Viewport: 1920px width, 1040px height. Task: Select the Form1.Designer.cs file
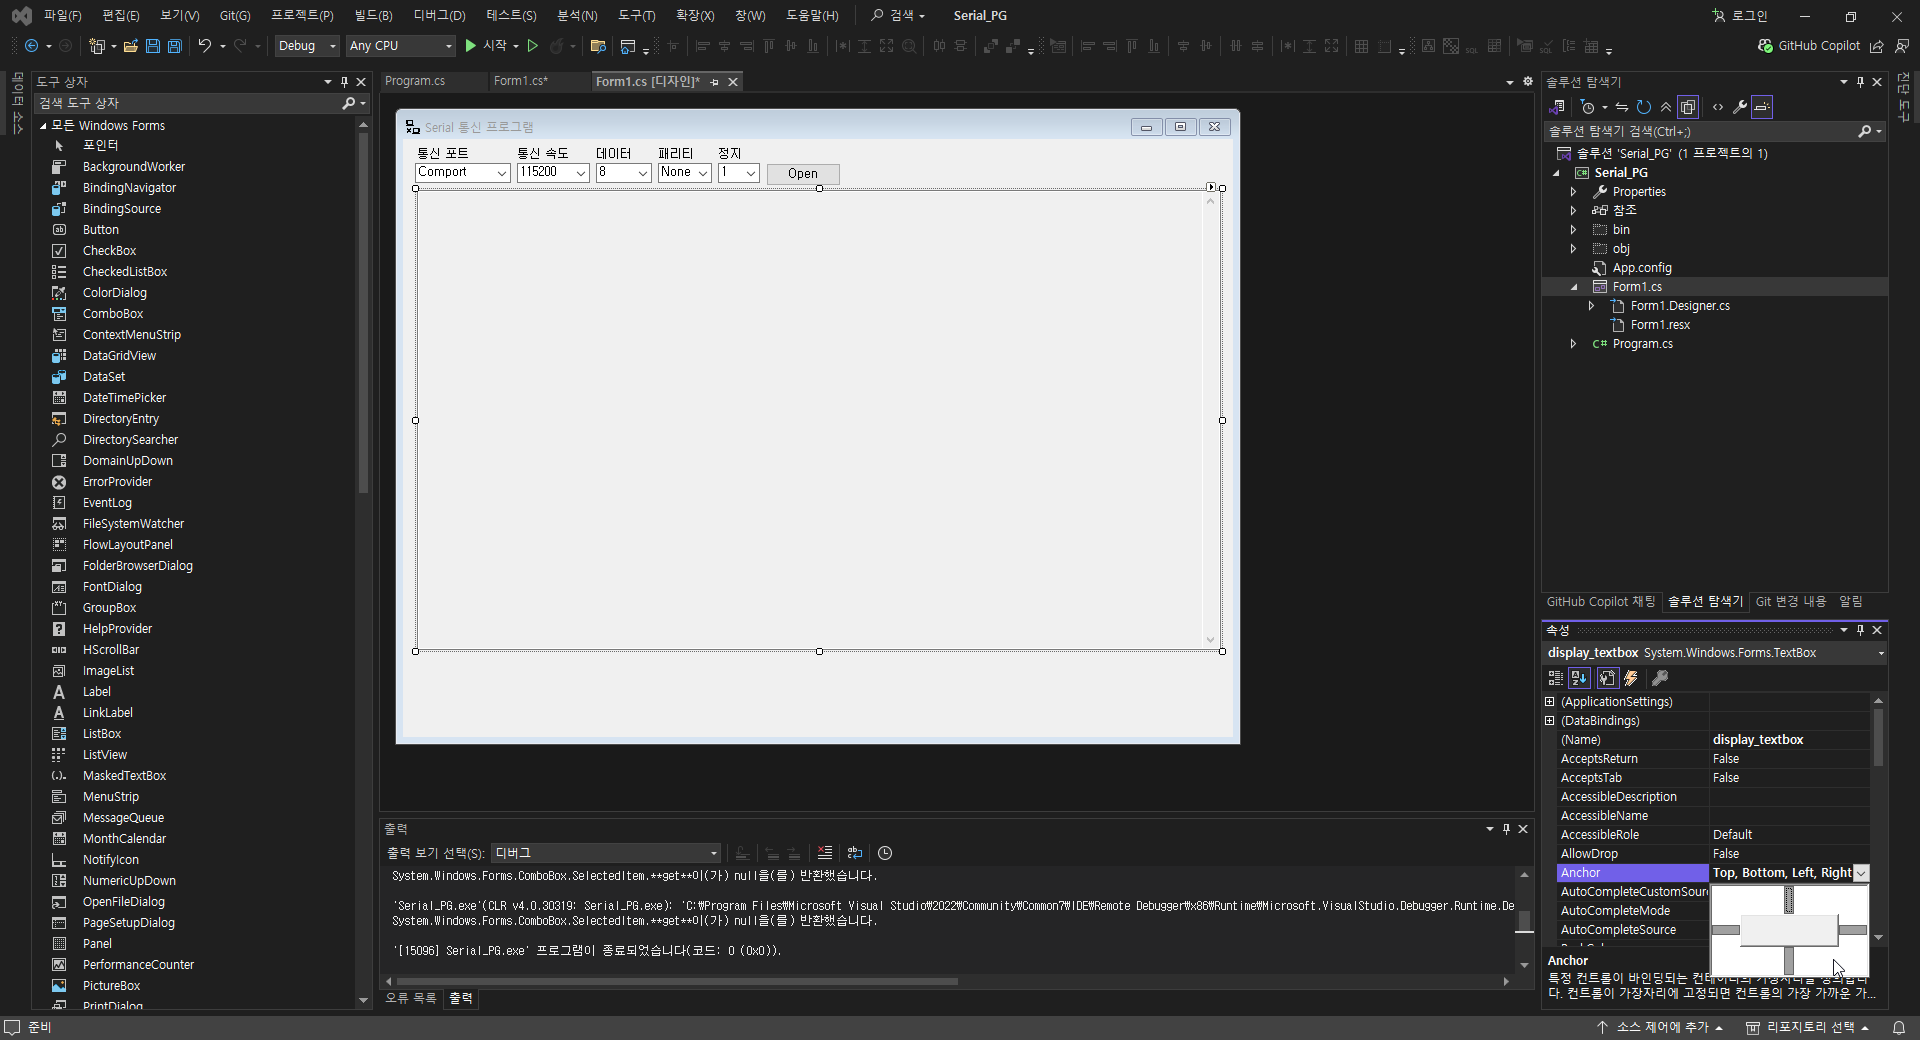(x=1680, y=306)
